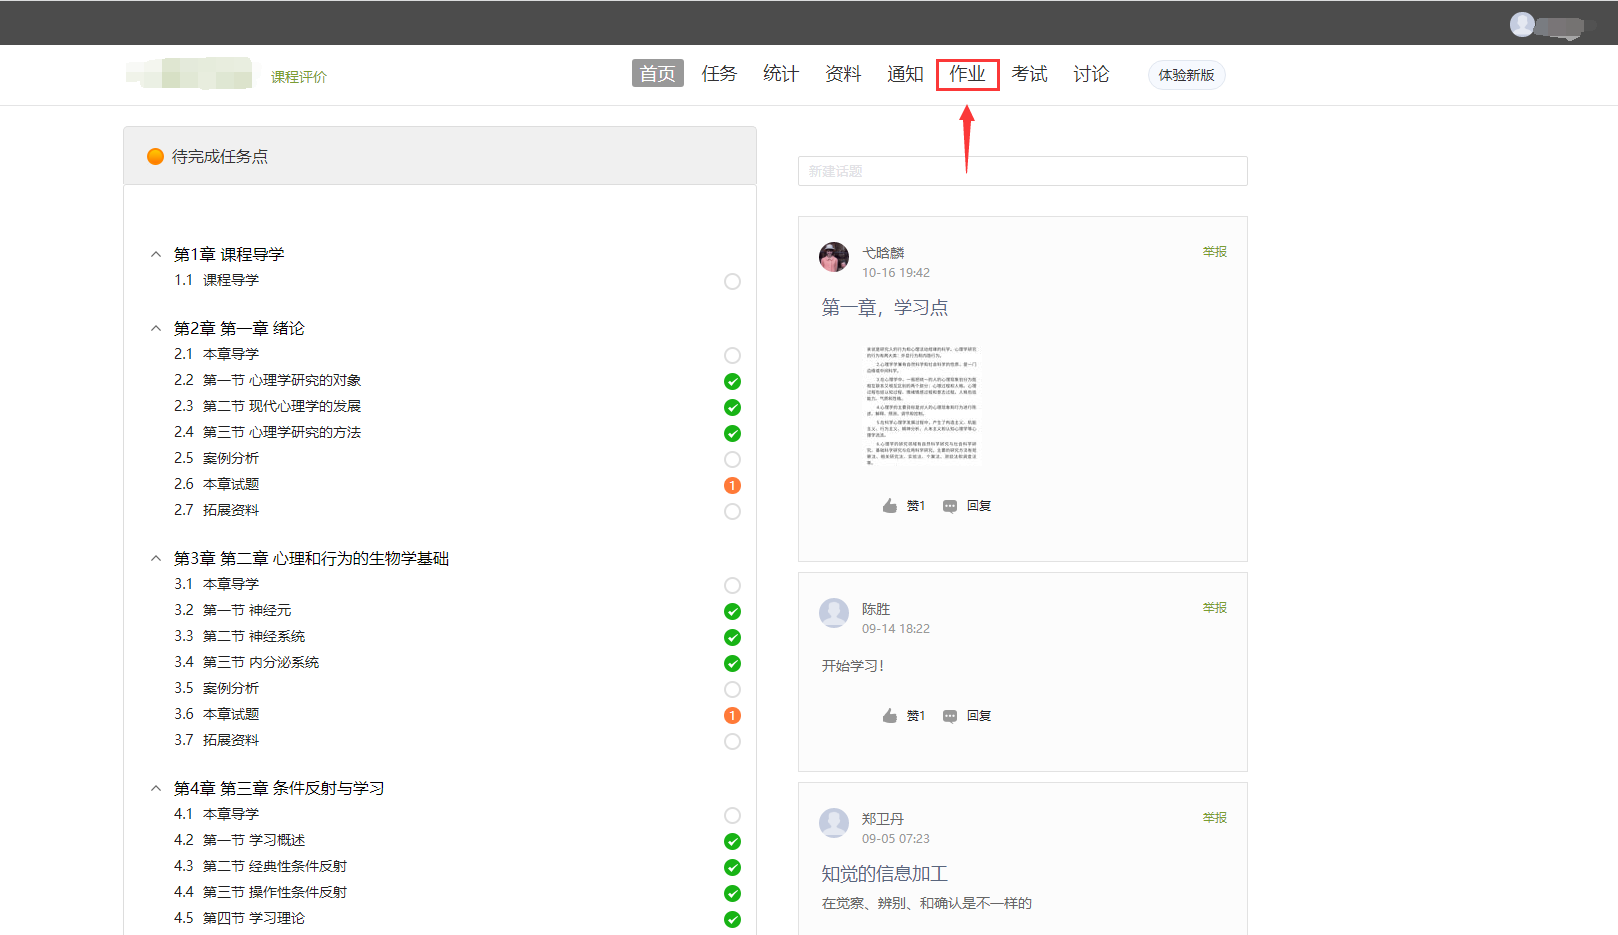Open the image thumbnail in first post
The height and width of the screenshot is (935, 1618).
tap(921, 405)
